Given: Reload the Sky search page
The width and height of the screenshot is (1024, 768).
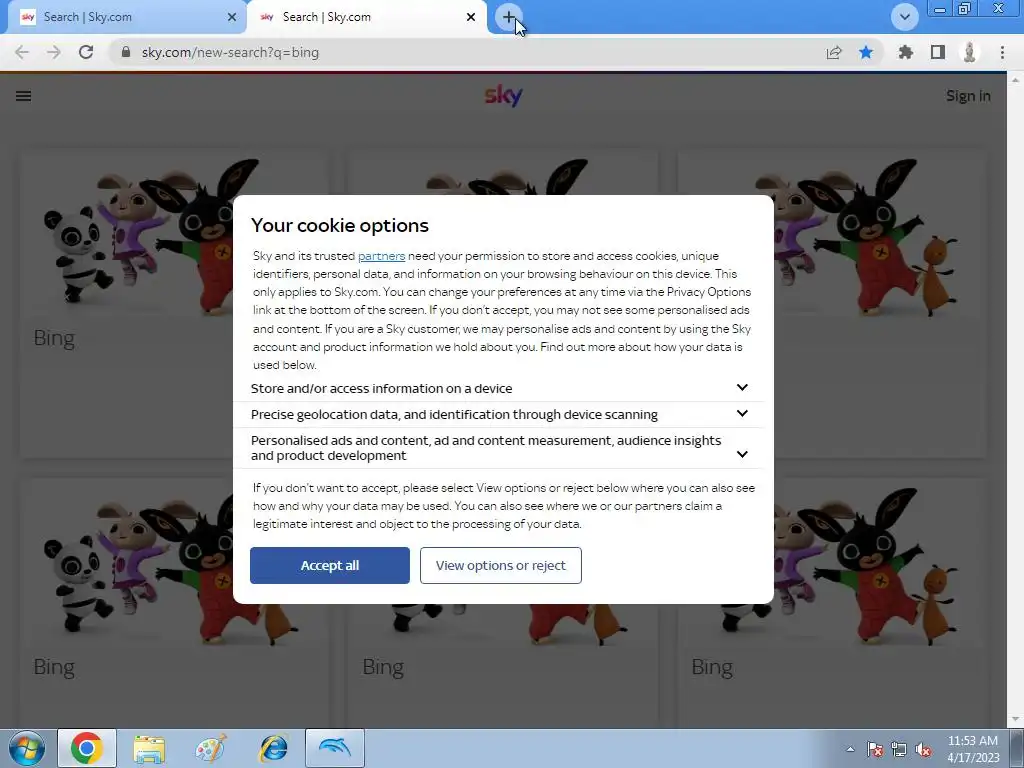Looking at the screenshot, I should tap(86, 52).
